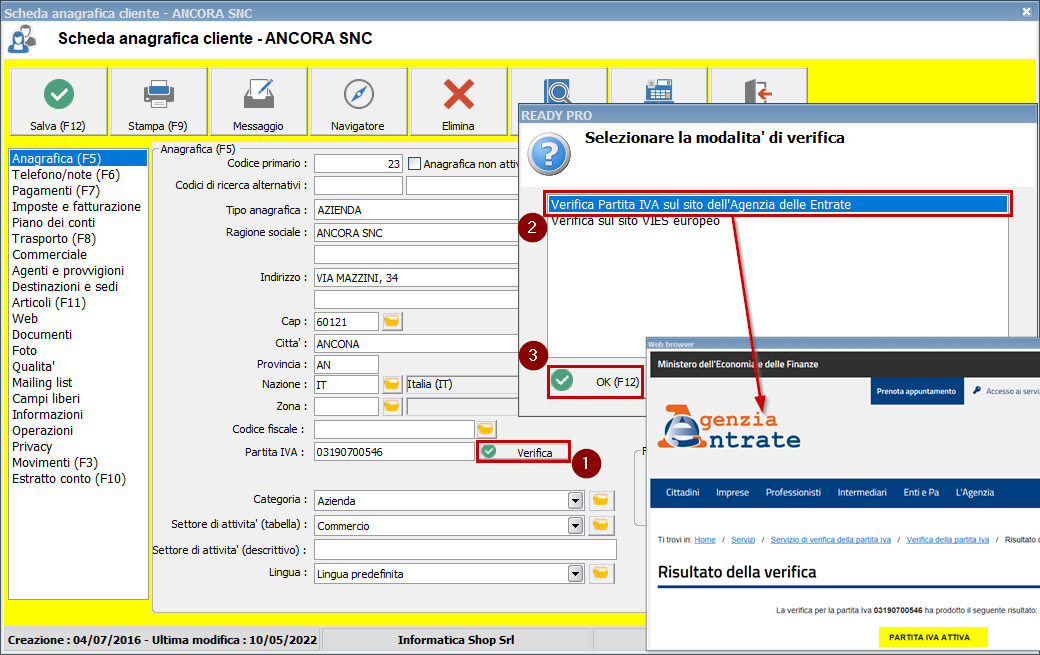Click the PARTITA IVA ATTIVA result
Image resolution: width=1040 pixels, height=655 pixels.
pyautogui.click(x=933, y=637)
